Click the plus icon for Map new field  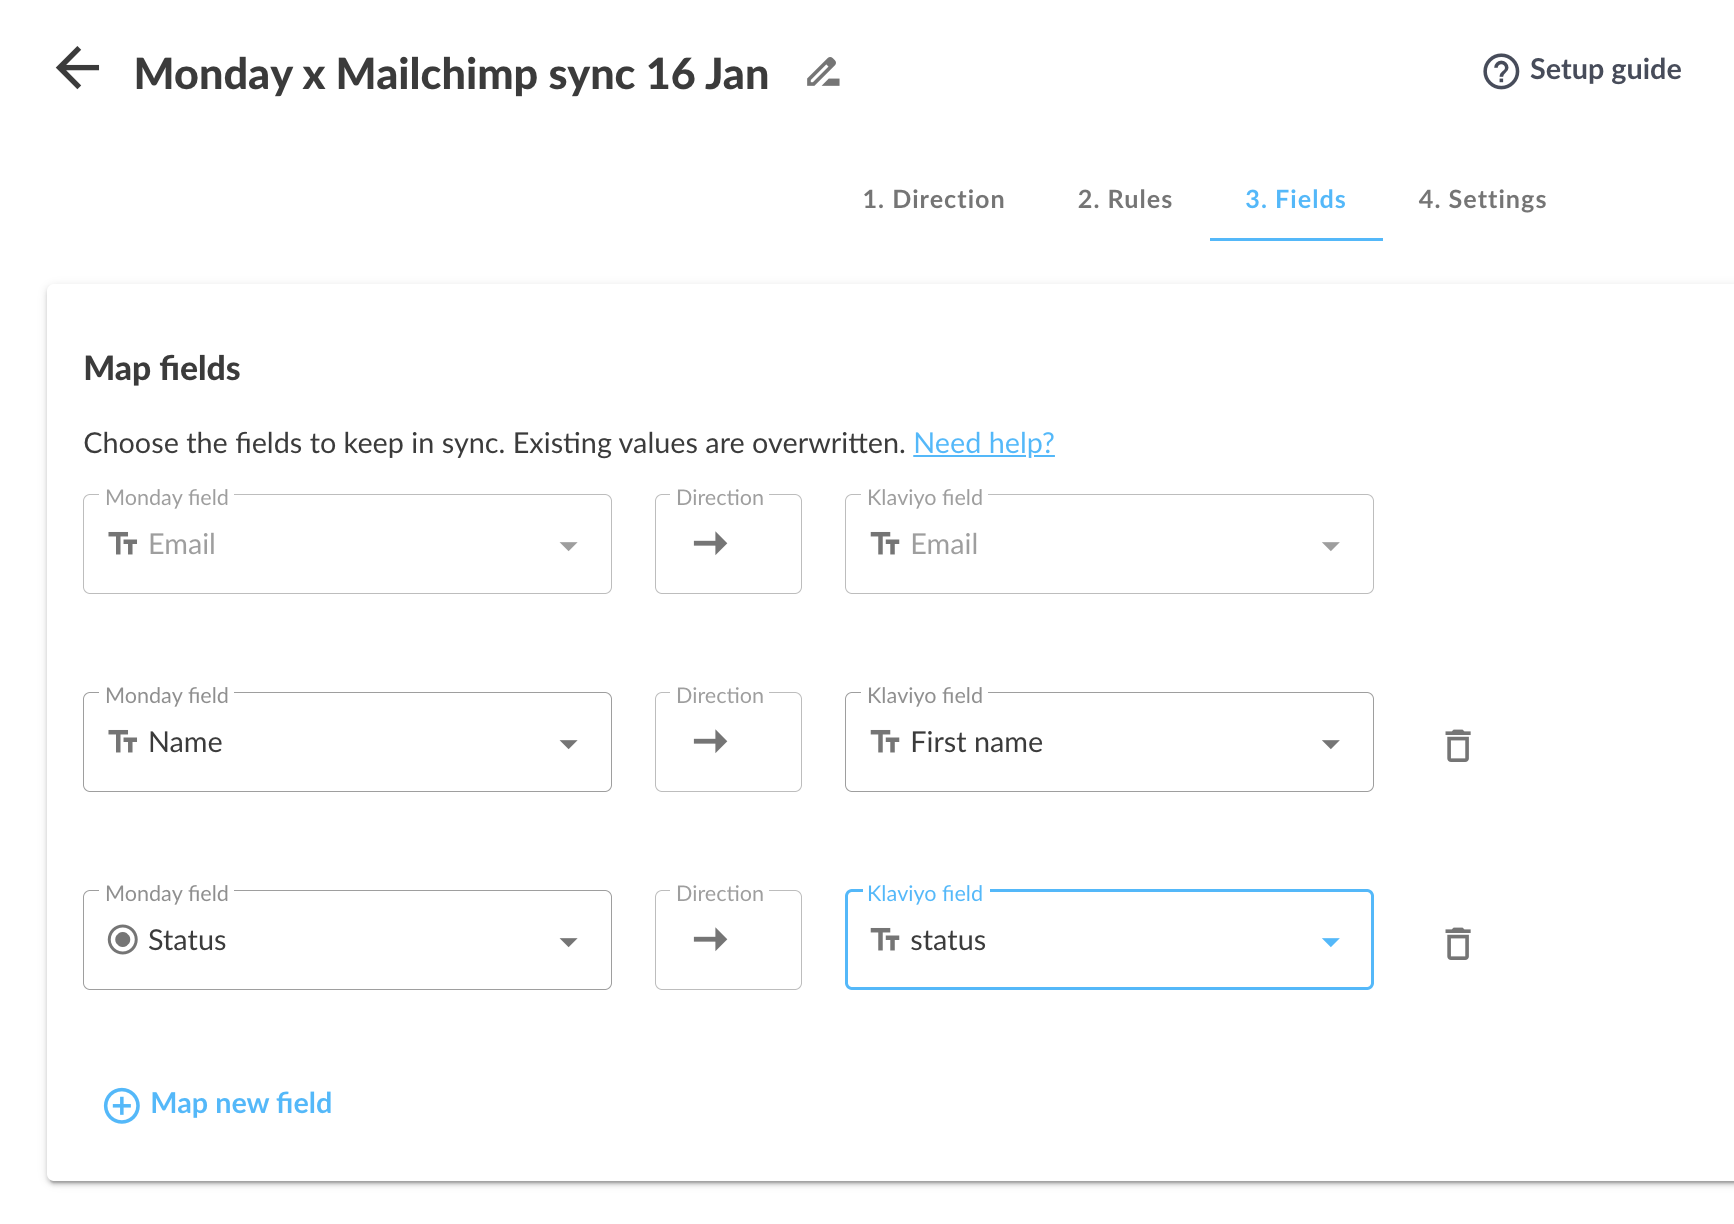click(122, 1105)
